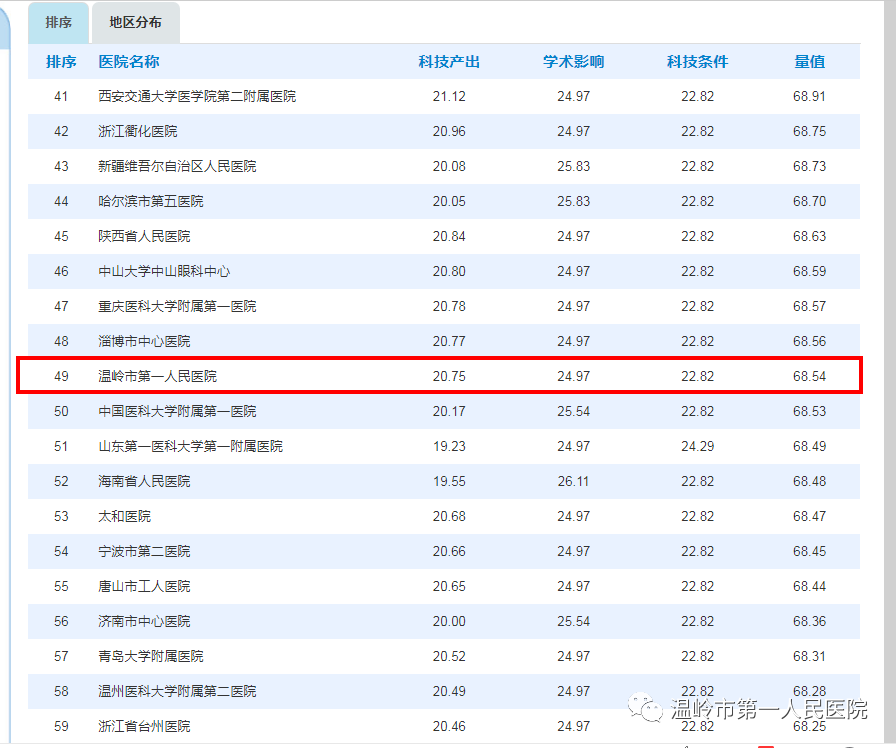
Task: Click 学术影响 value 25.83 in row 43
Action: (x=573, y=166)
